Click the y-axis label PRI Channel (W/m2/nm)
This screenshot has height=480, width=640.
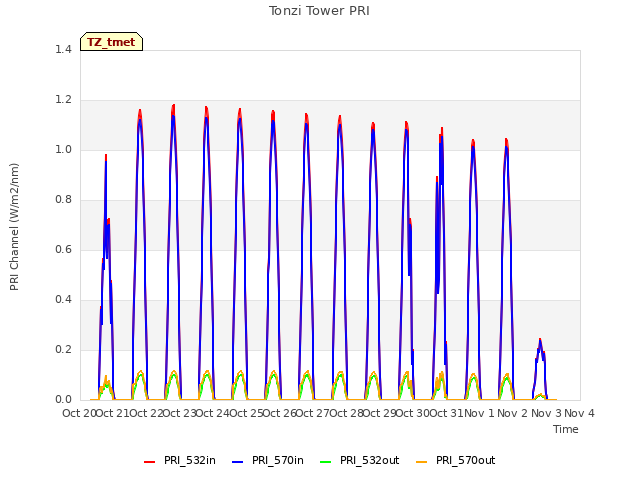[x=14, y=227]
